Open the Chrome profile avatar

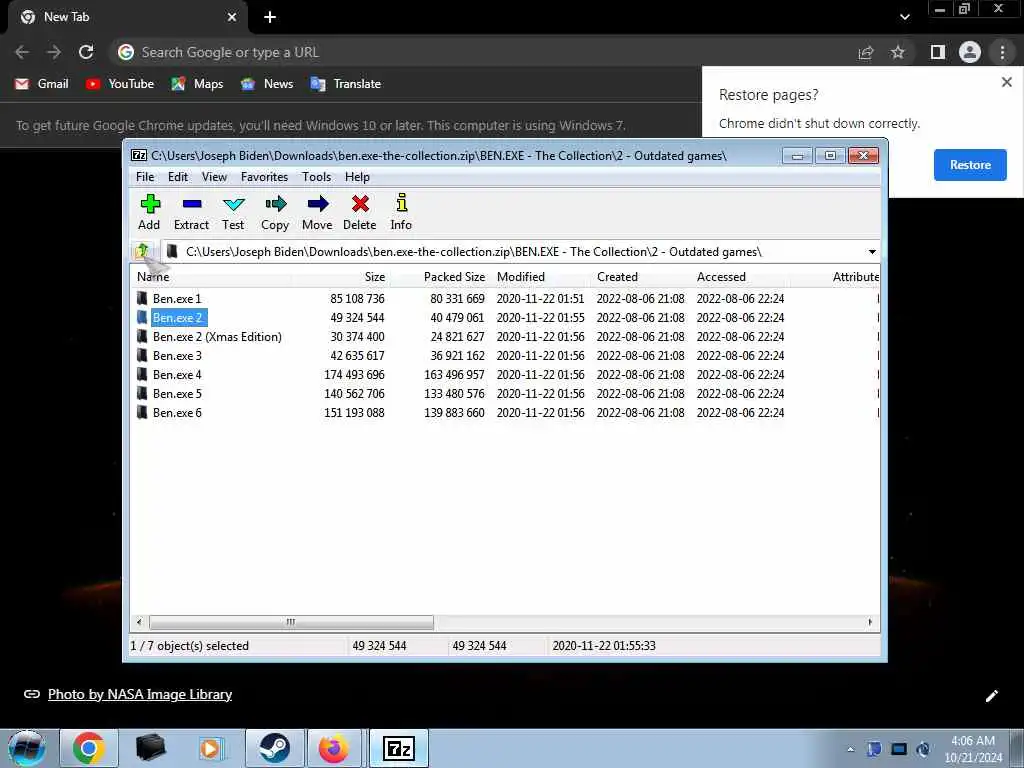tap(970, 52)
